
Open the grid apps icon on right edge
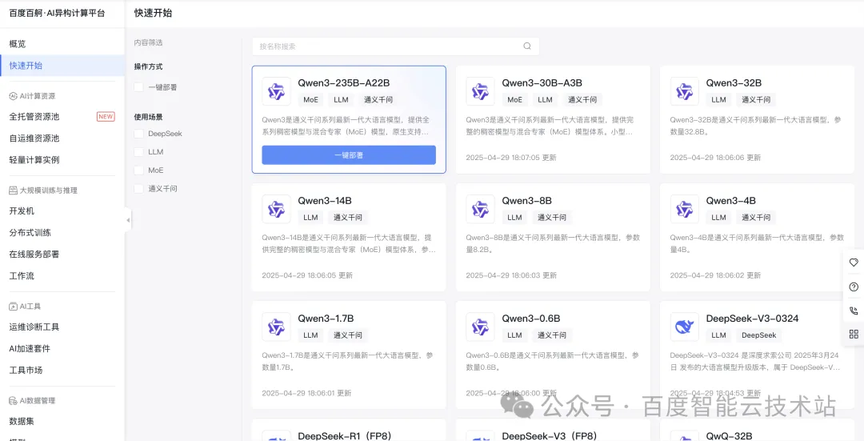[854, 334]
